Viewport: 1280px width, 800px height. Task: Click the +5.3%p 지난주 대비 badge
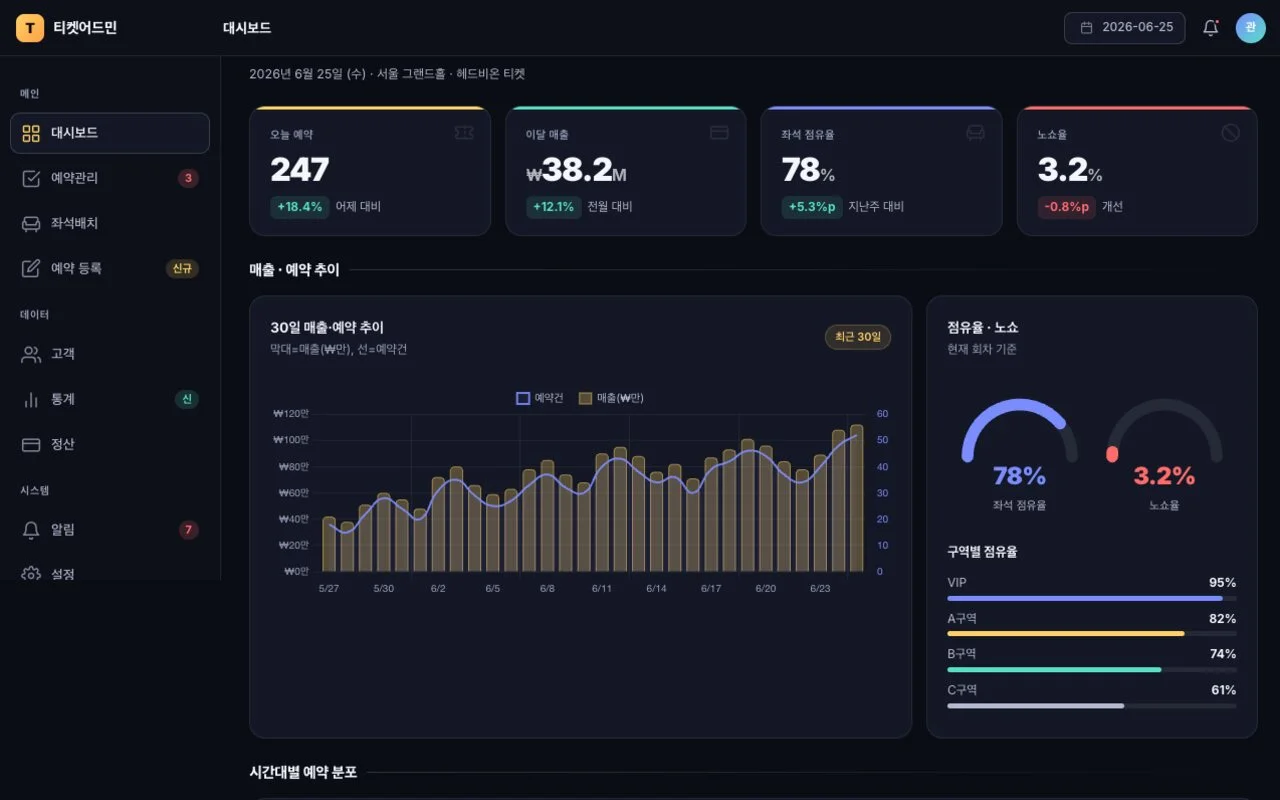[x=812, y=207]
